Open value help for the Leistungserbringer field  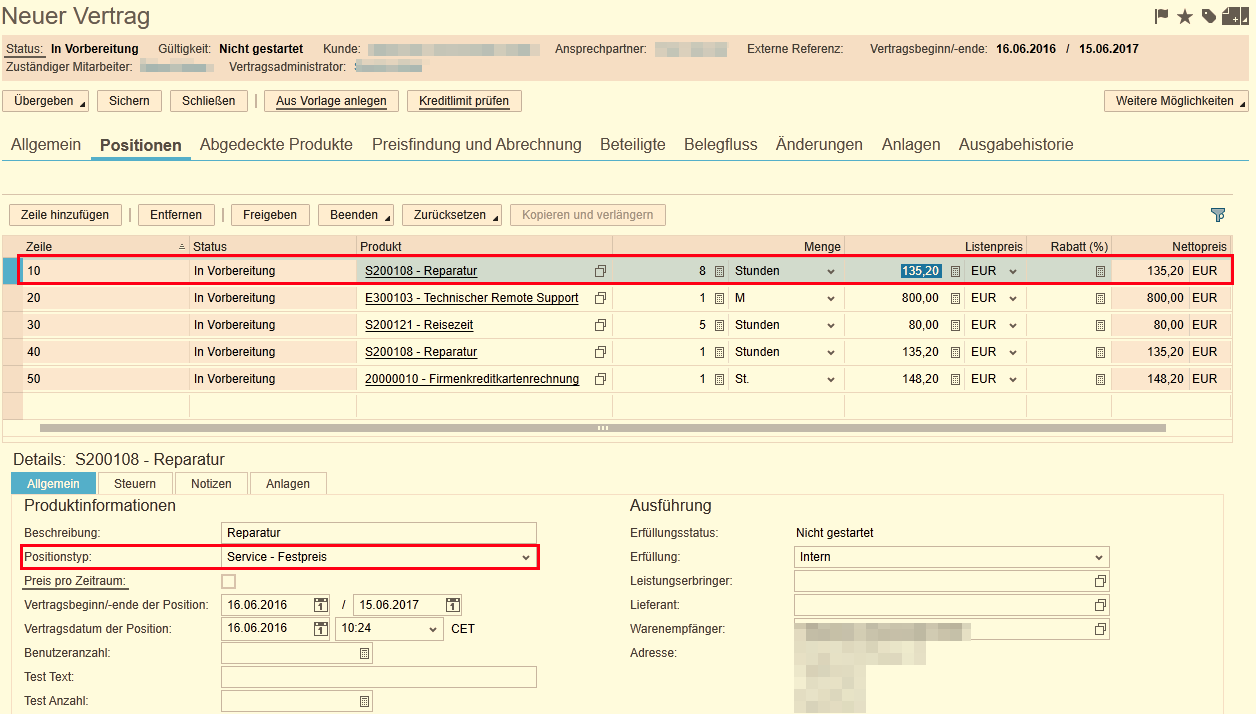point(1100,581)
